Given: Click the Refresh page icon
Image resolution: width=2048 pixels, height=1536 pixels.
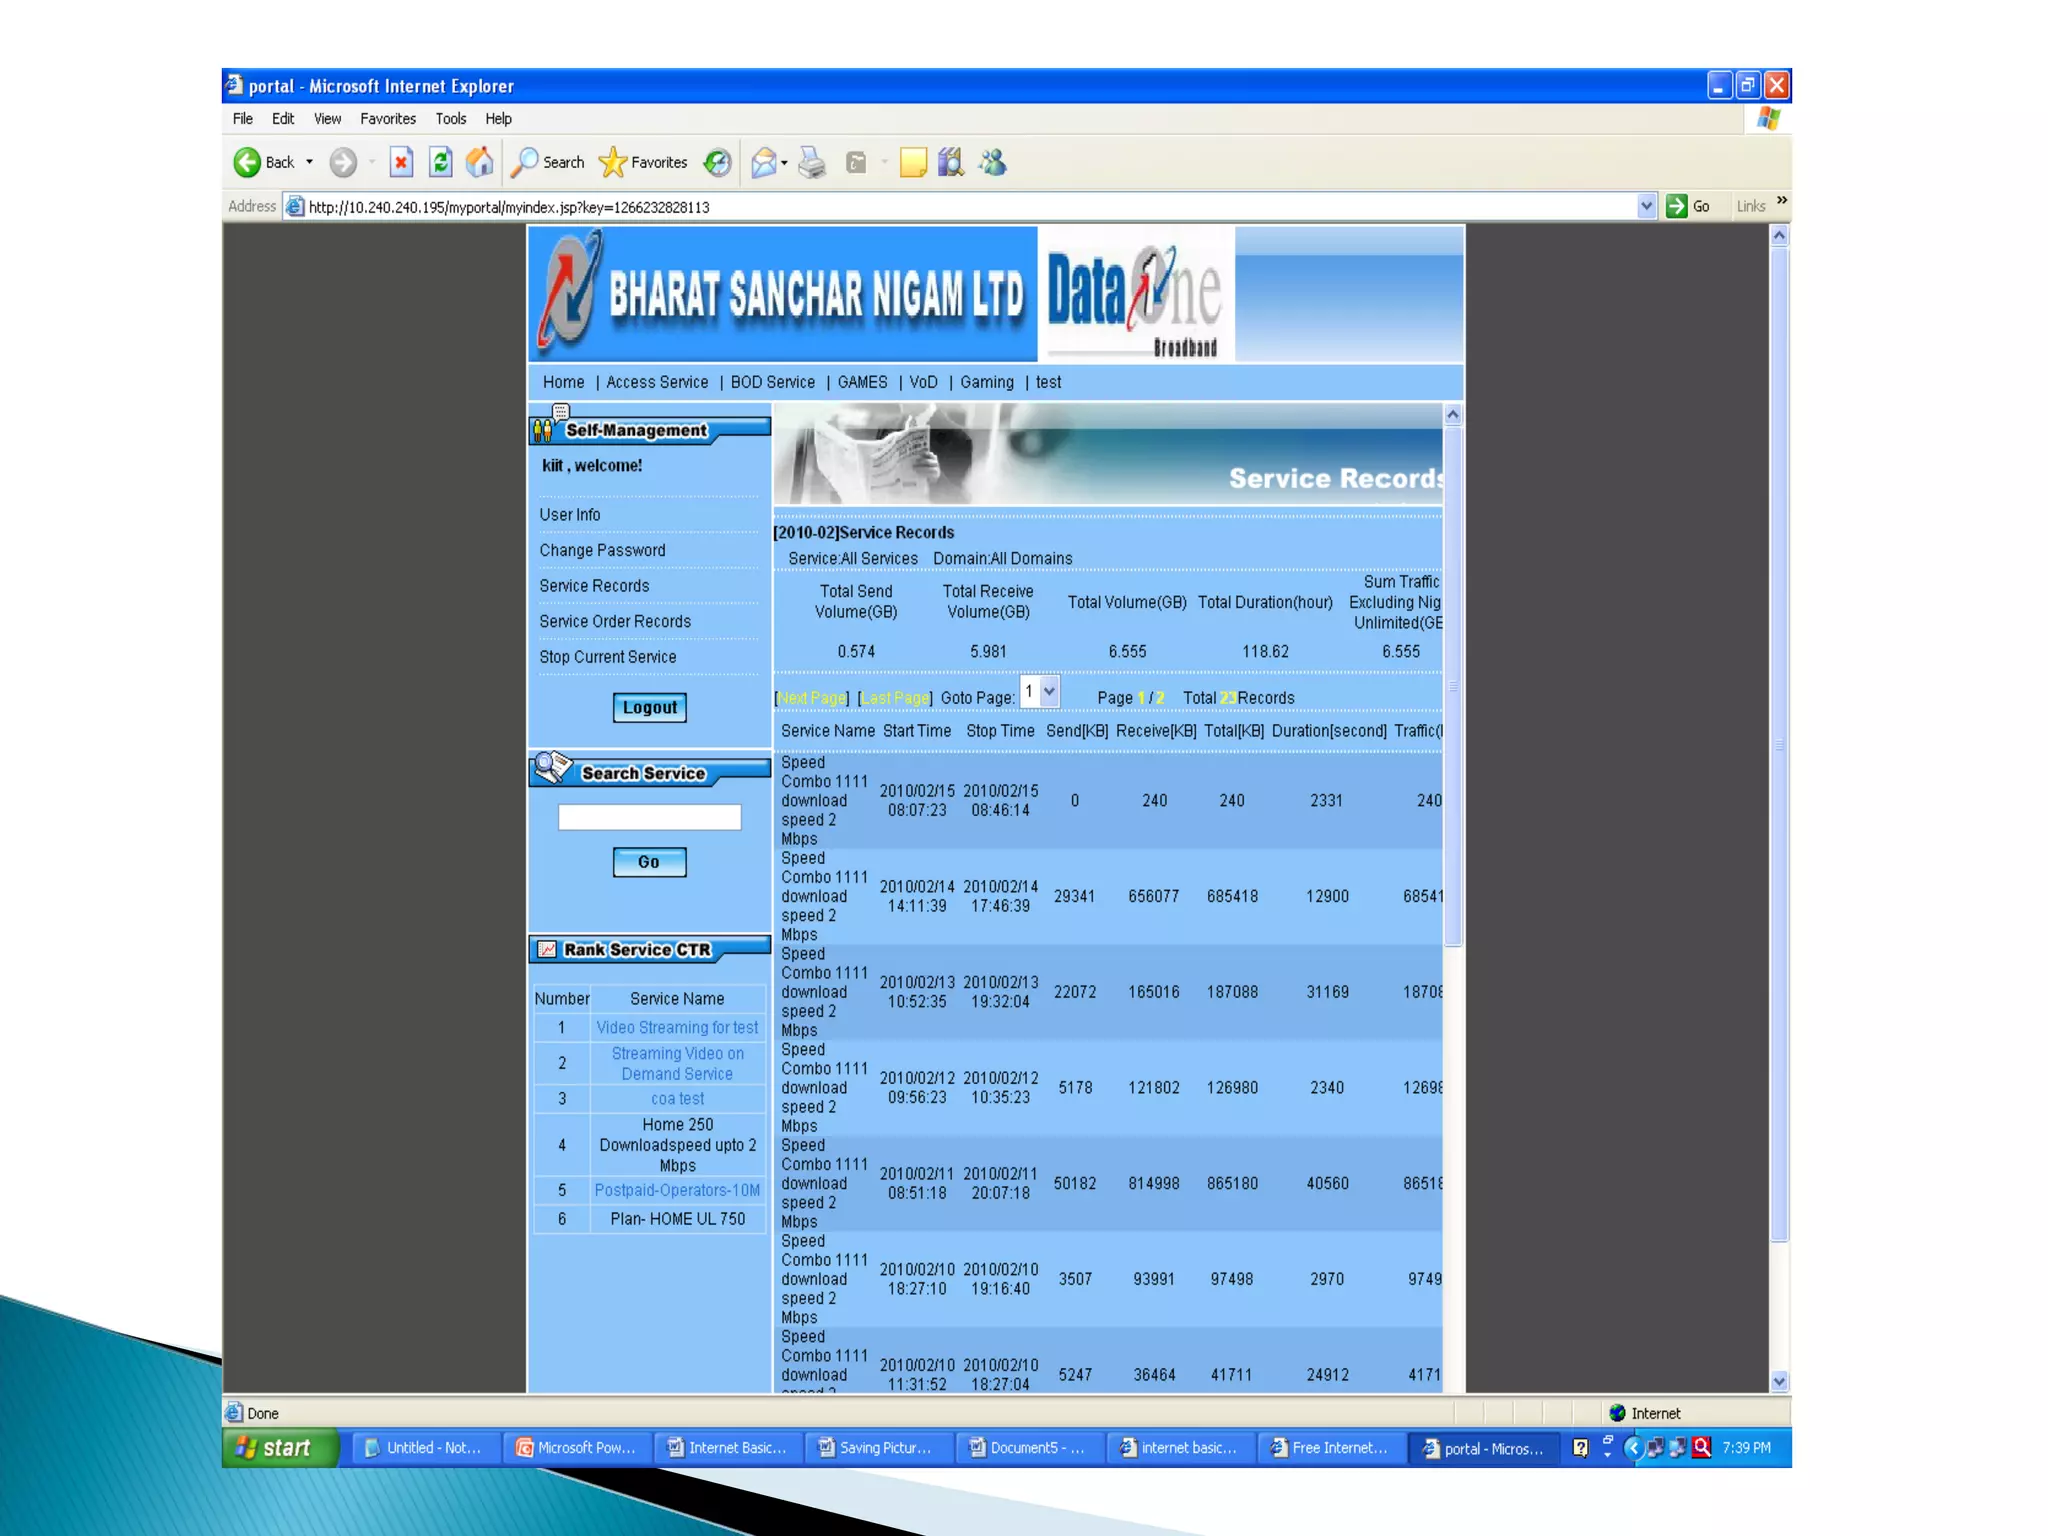Looking at the screenshot, I should pos(440,162).
